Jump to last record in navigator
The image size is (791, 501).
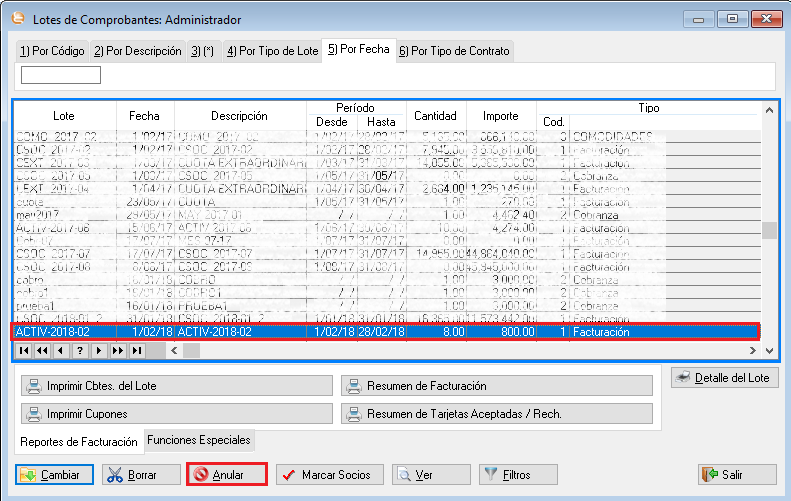click(x=137, y=351)
